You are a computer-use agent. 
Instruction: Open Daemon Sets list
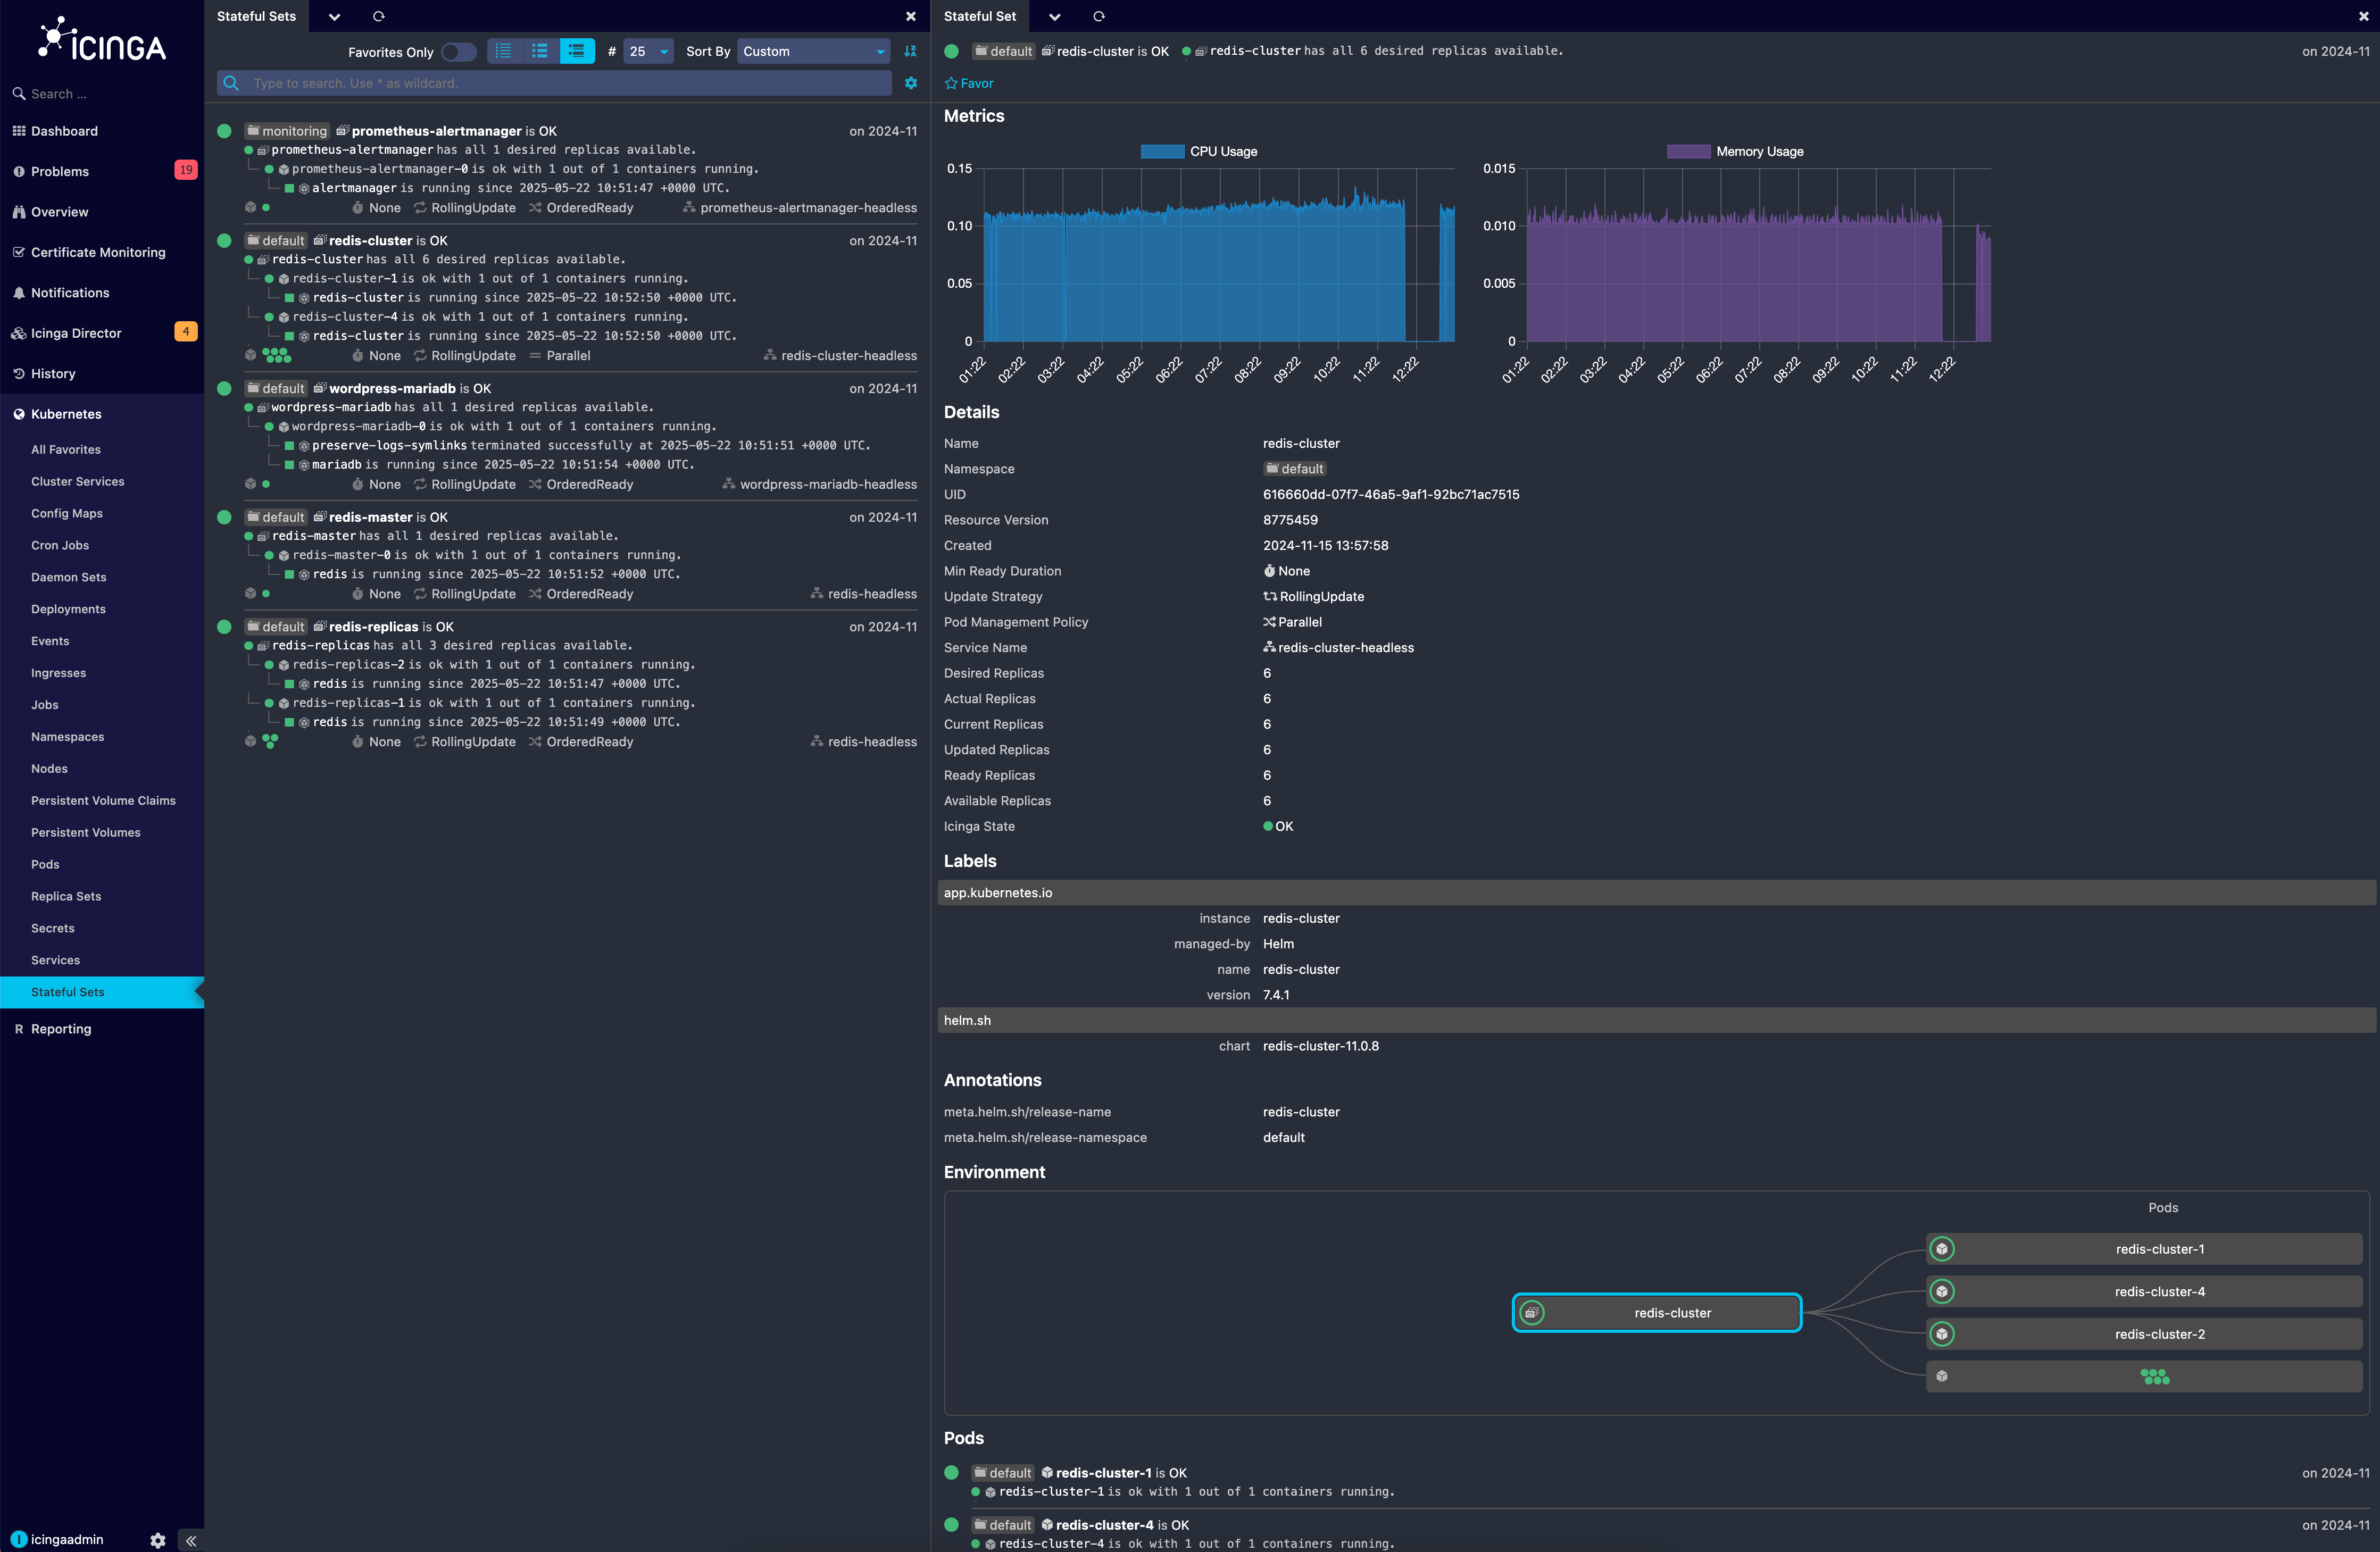(69, 577)
